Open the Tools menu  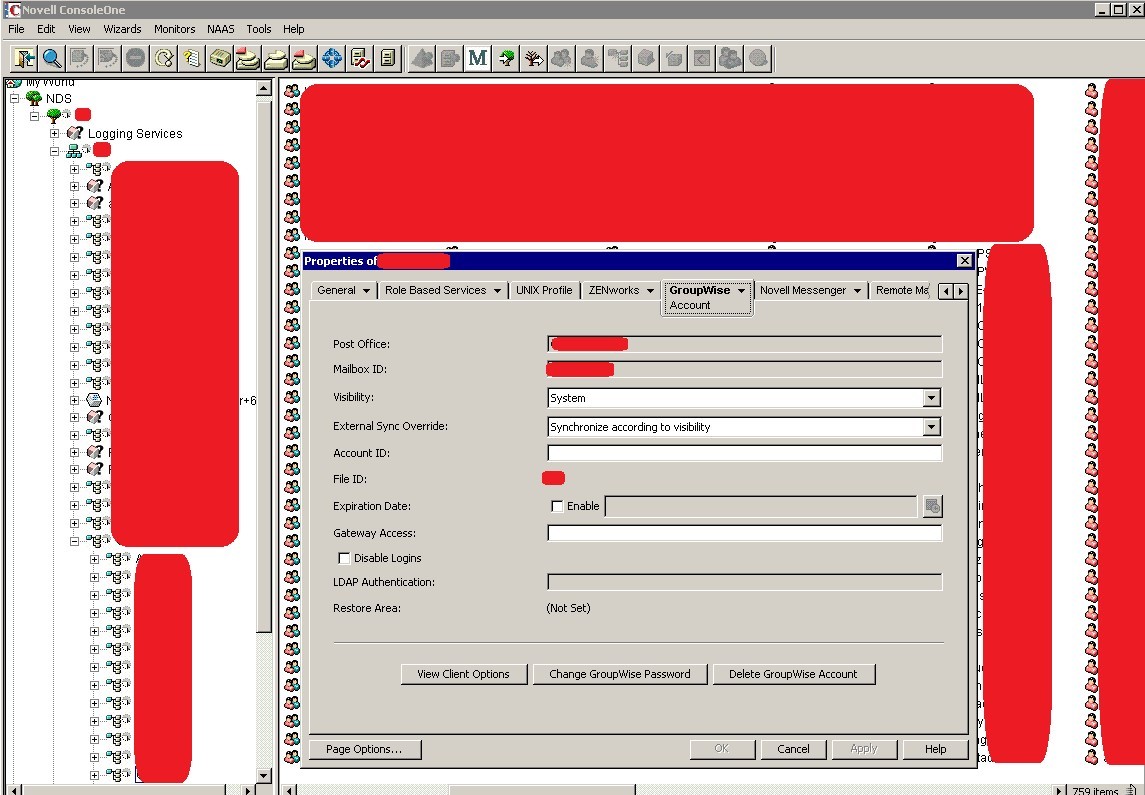[x=259, y=29]
